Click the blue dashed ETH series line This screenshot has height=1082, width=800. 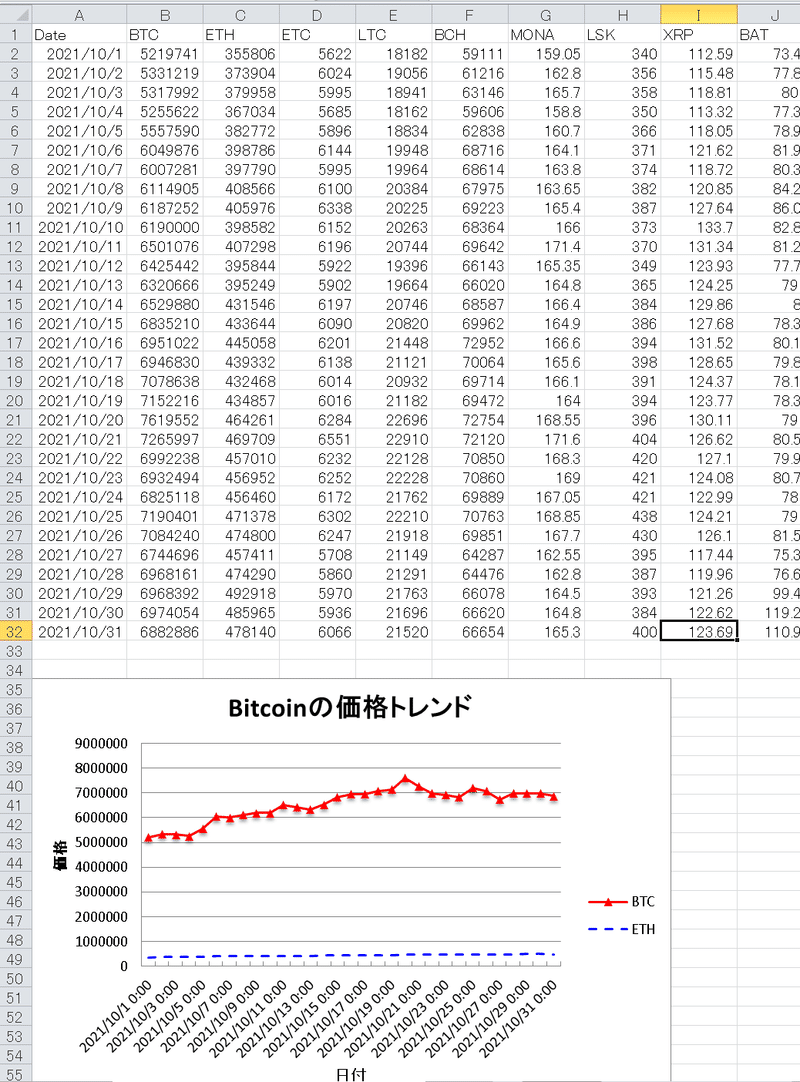point(351,956)
